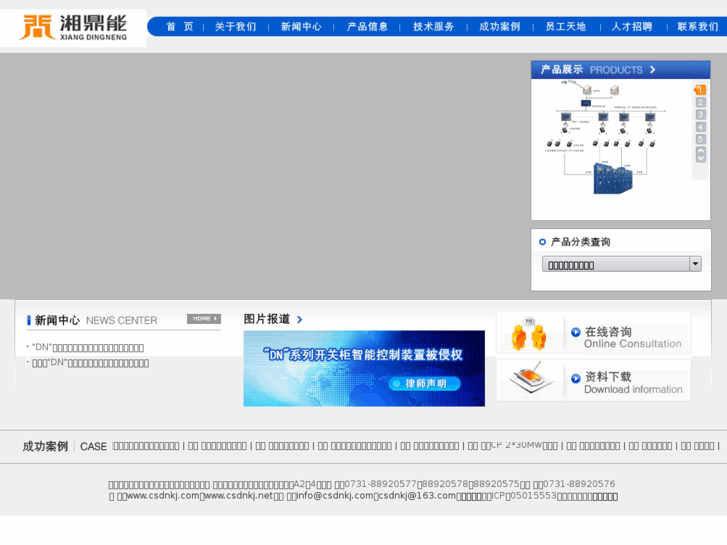Click the arrow next to 图片报道

(x=300, y=320)
